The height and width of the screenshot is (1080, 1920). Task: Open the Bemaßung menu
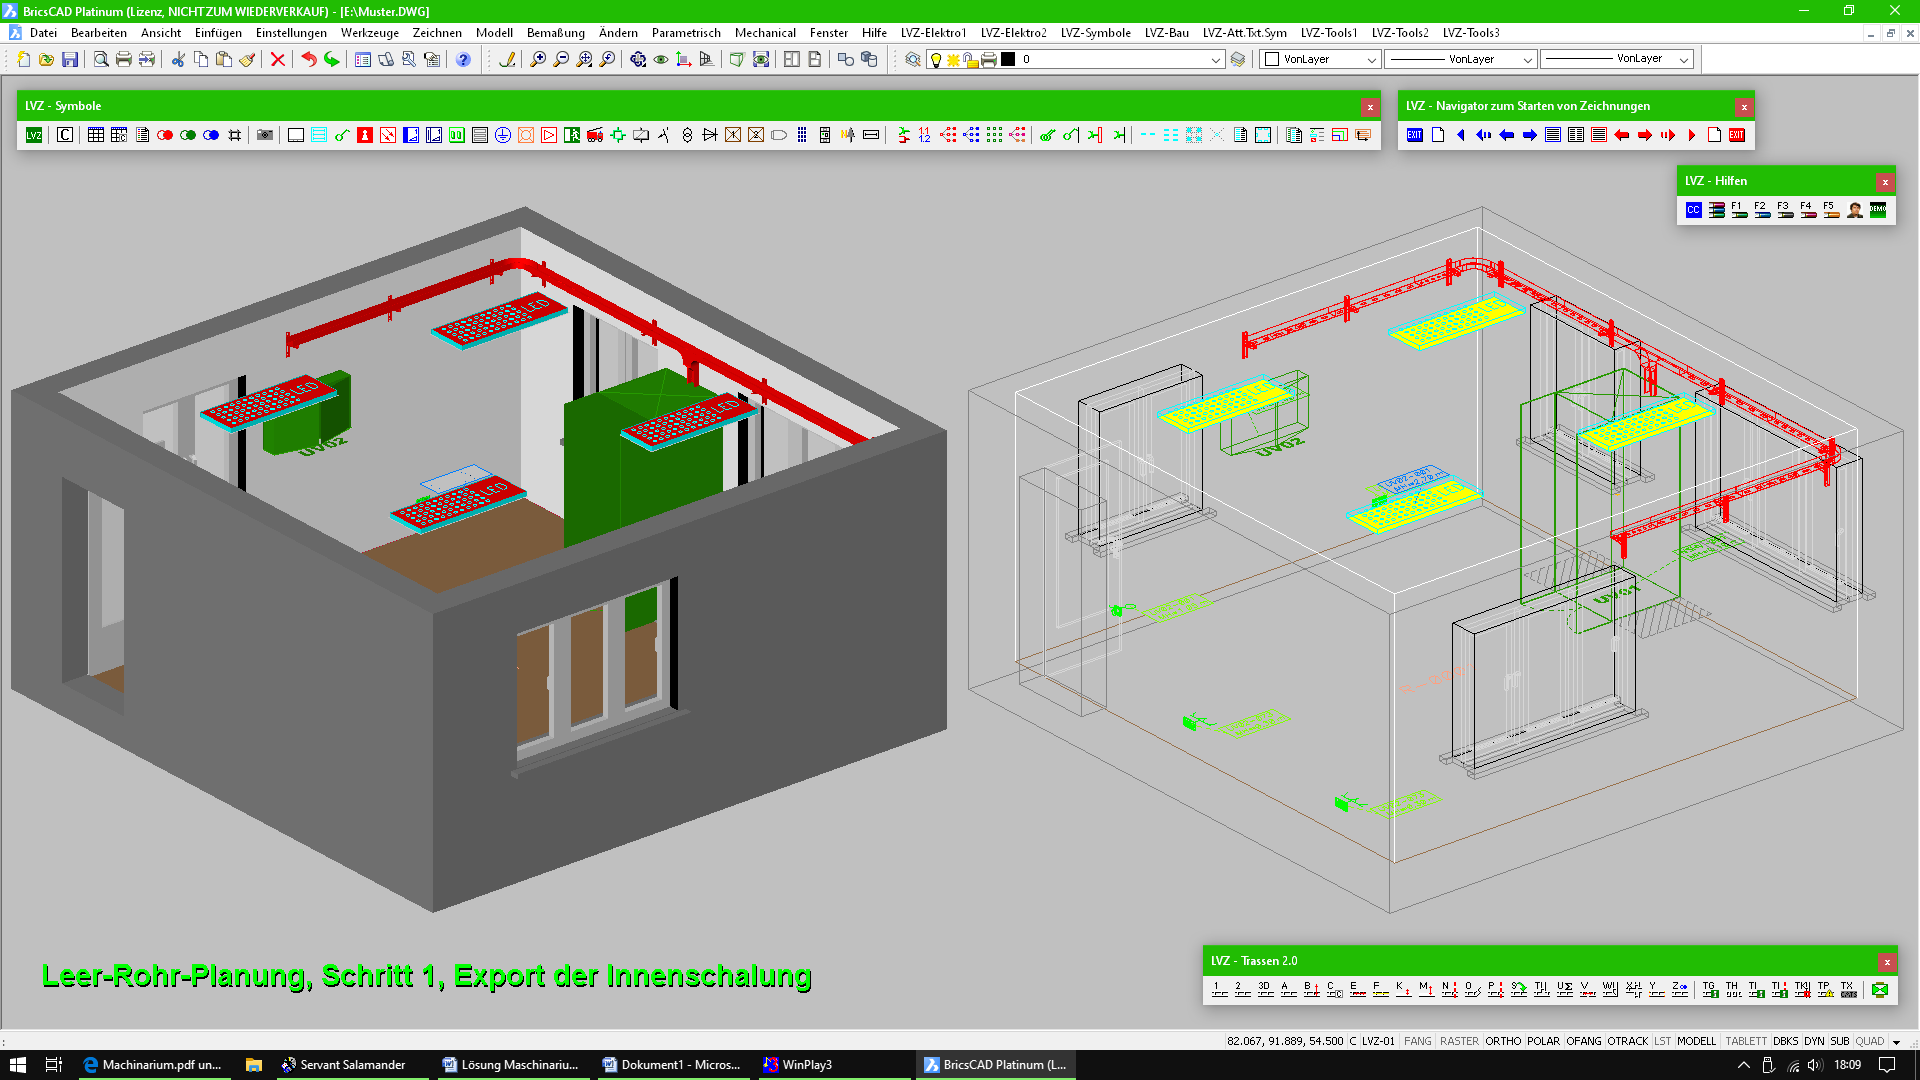[555, 33]
